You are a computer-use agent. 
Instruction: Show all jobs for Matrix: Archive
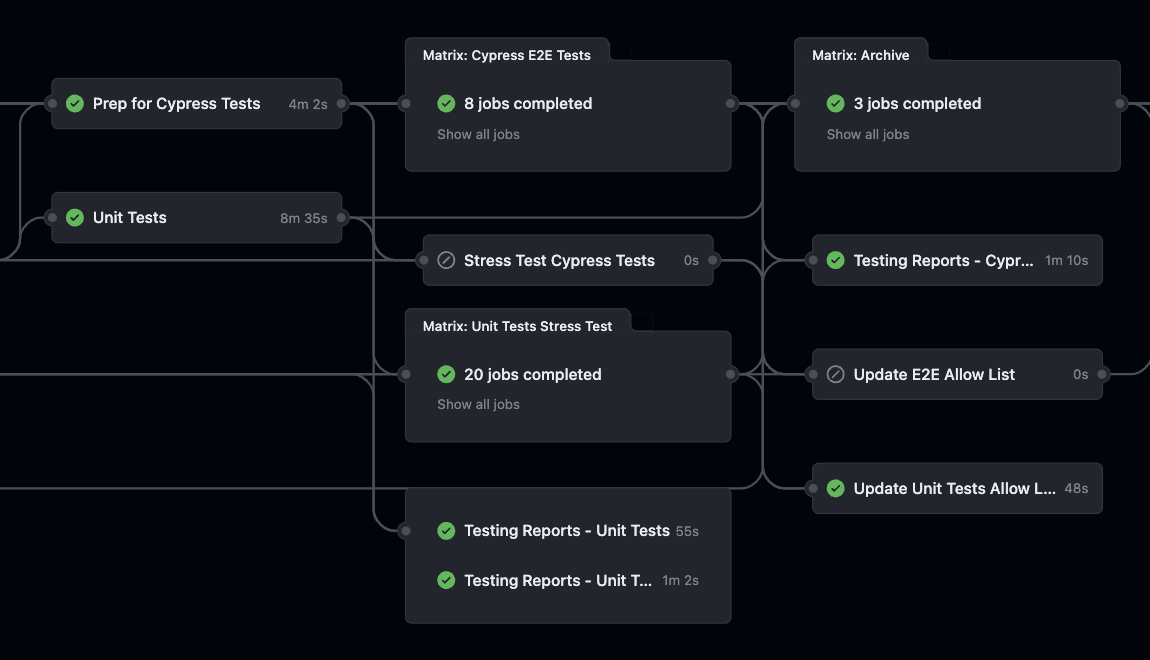pos(867,133)
